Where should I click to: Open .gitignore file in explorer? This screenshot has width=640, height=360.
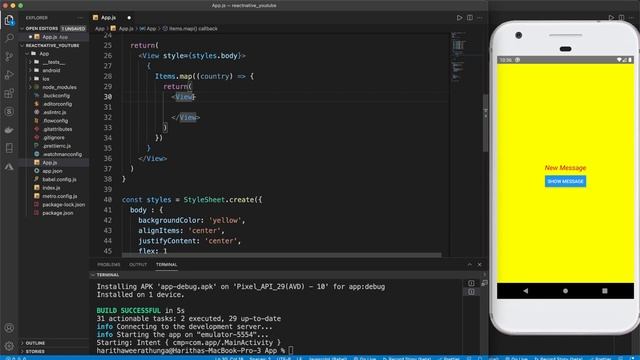coord(53,138)
